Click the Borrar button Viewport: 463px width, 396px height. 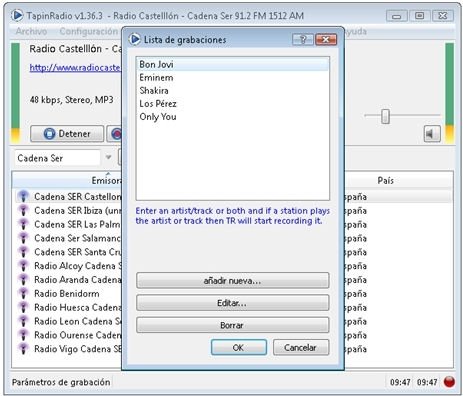pos(233,325)
